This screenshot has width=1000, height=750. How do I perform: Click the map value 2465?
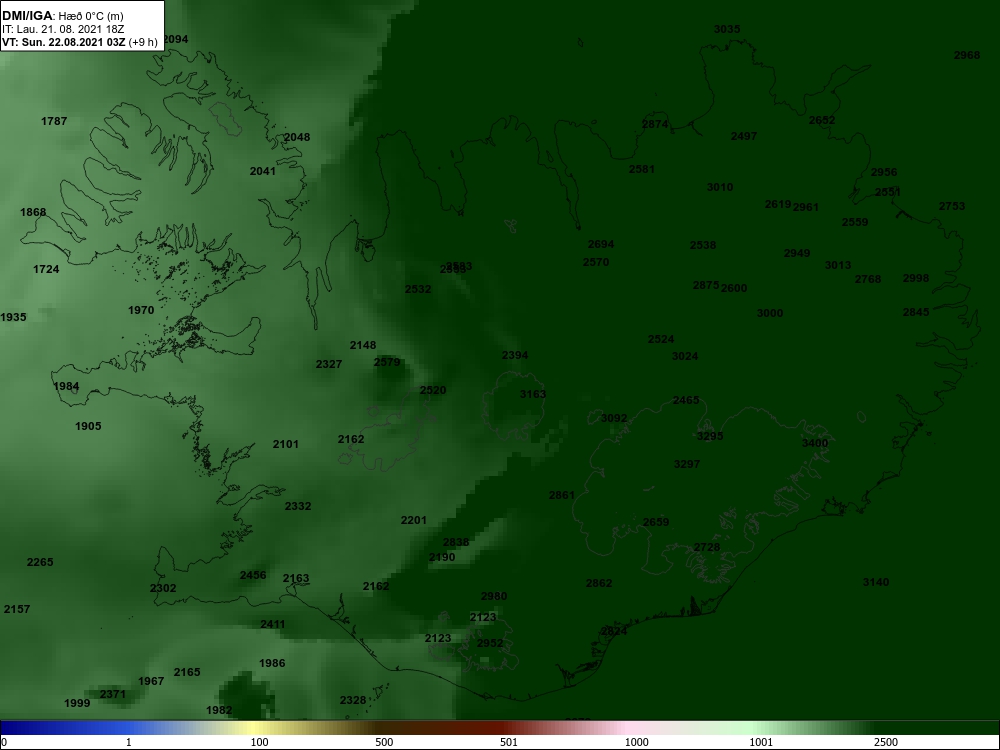[x=686, y=401]
